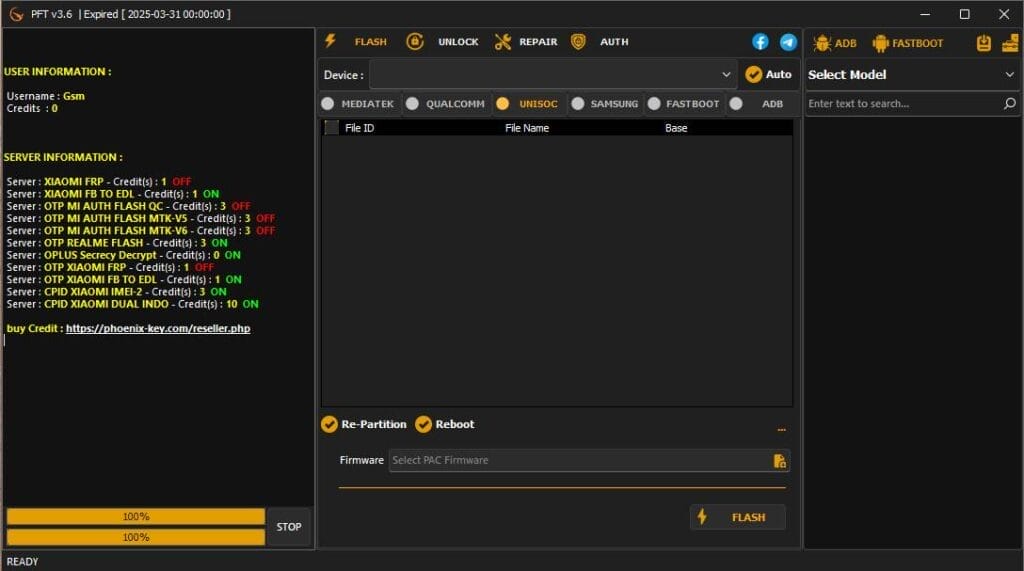
Task: Open the Facebook page icon
Action: (x=760, y=42)
